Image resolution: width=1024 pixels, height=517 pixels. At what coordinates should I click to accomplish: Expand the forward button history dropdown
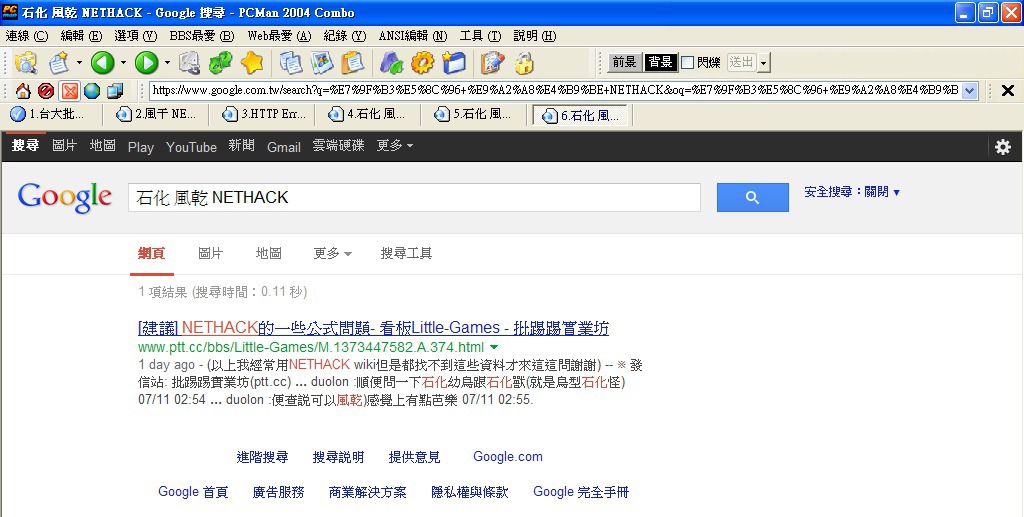(167, 63)
